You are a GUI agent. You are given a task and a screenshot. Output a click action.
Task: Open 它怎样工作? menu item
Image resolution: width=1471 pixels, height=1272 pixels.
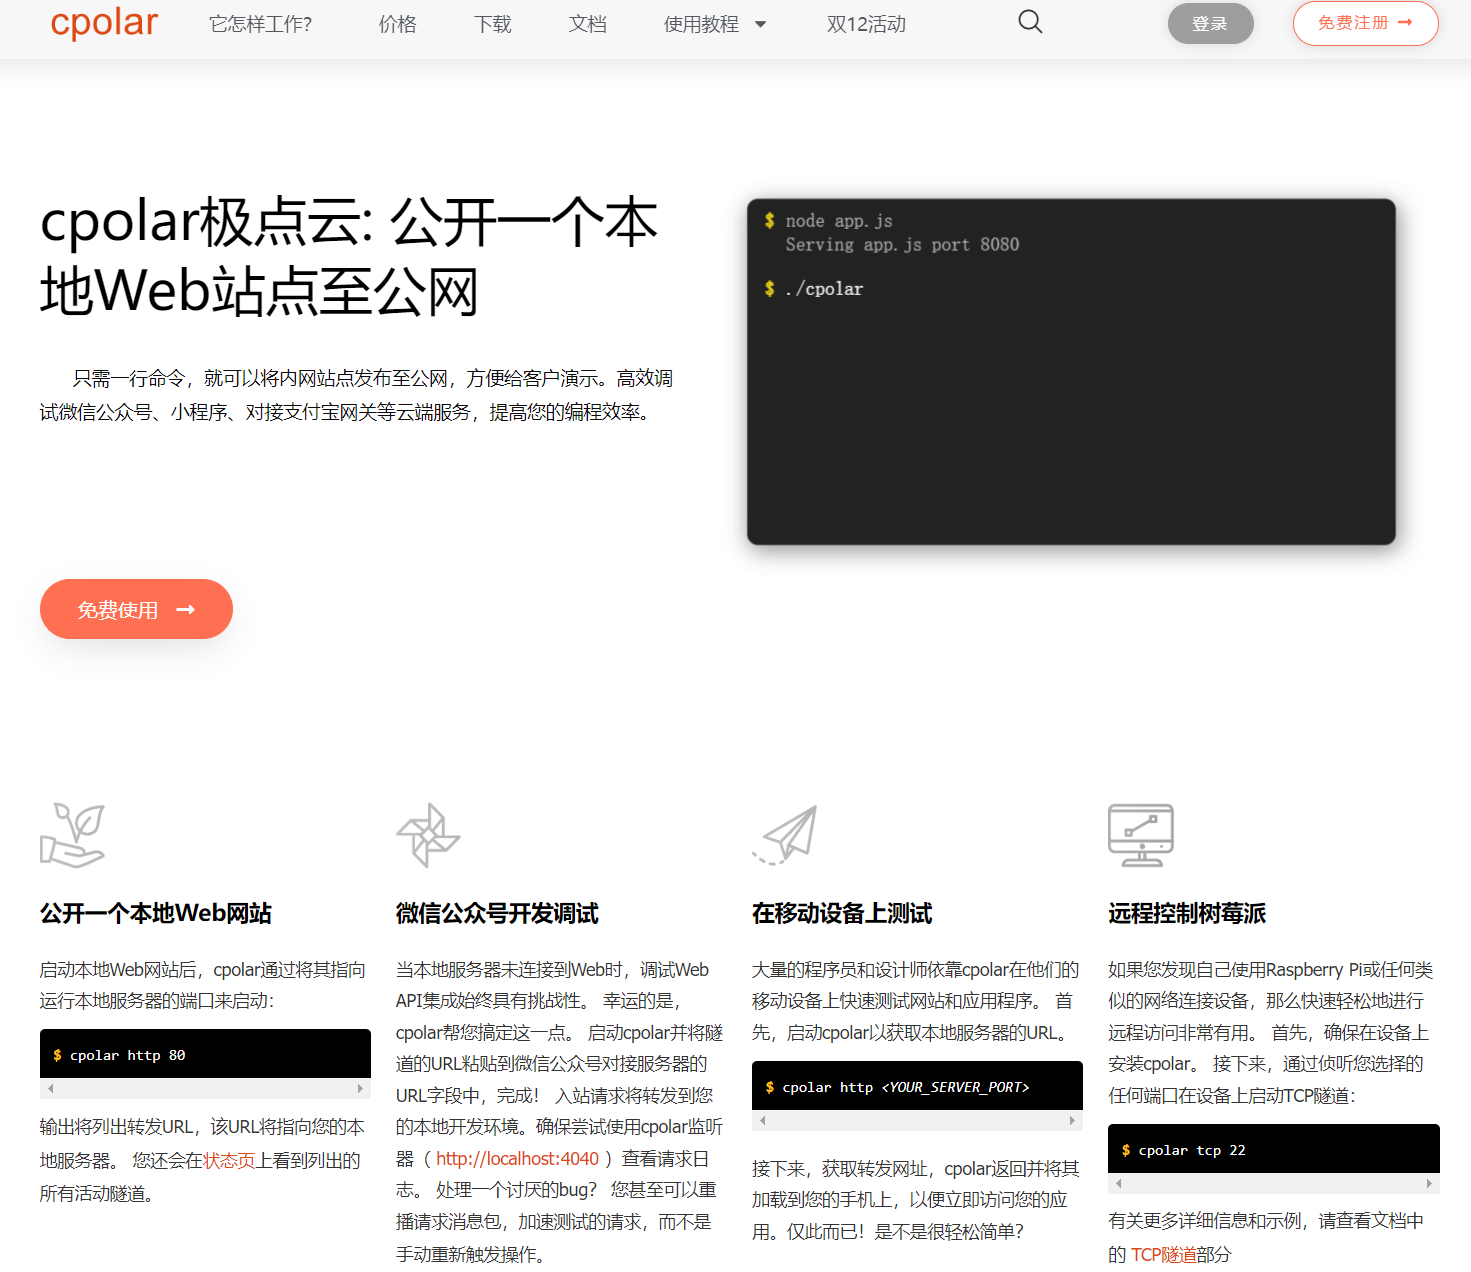point(260,24)
